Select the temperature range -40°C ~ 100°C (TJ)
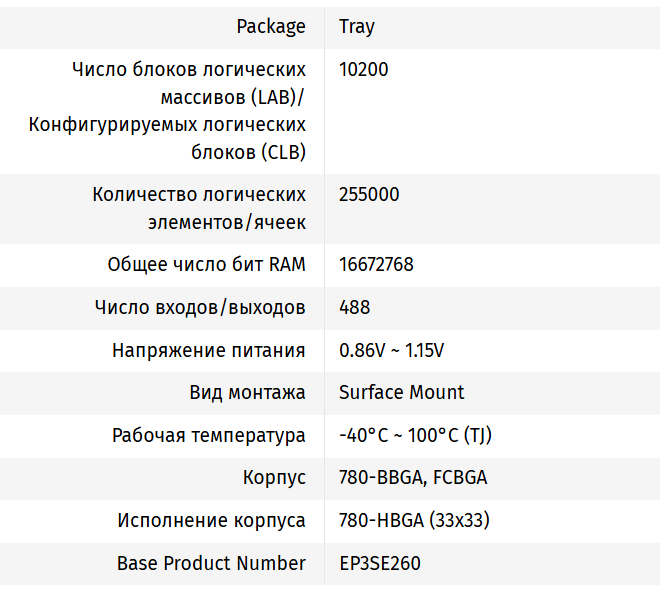The width and height of the screenshot is (660, 598). 415,436
